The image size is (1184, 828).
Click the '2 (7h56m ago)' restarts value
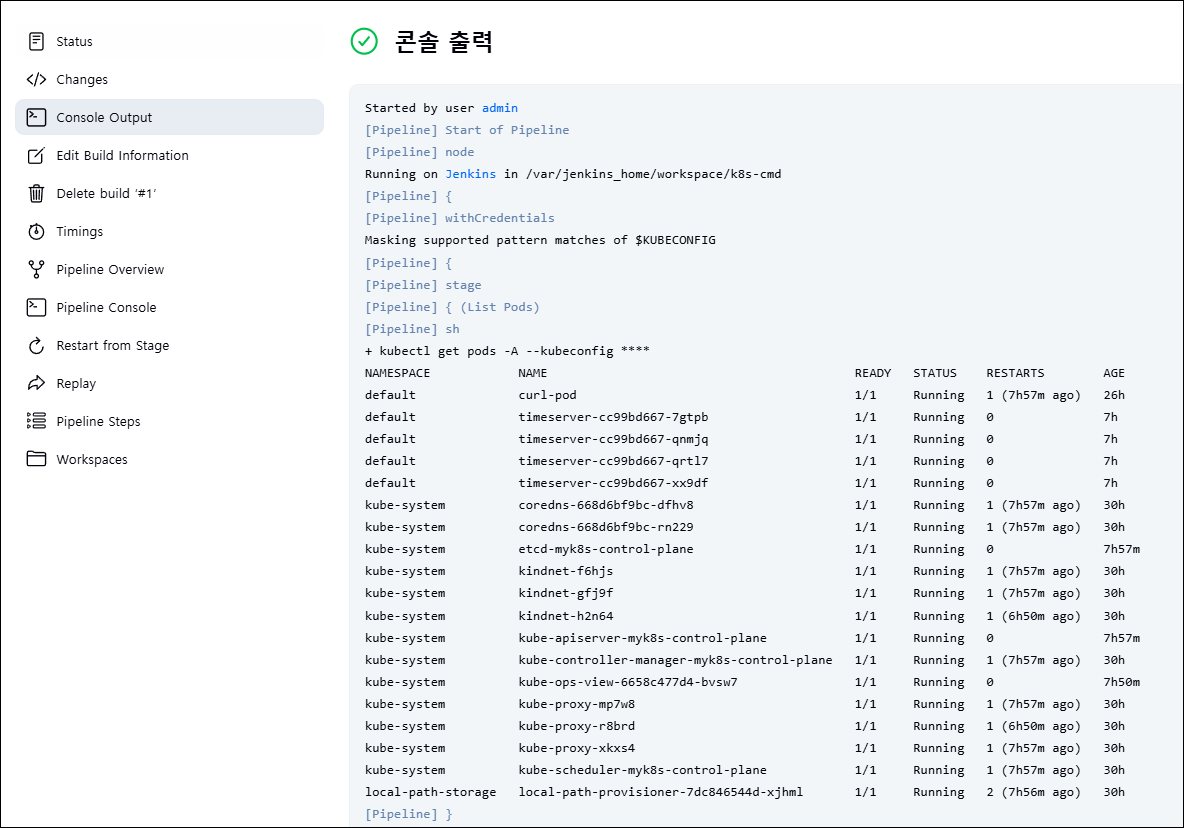tap(1033, 792)
